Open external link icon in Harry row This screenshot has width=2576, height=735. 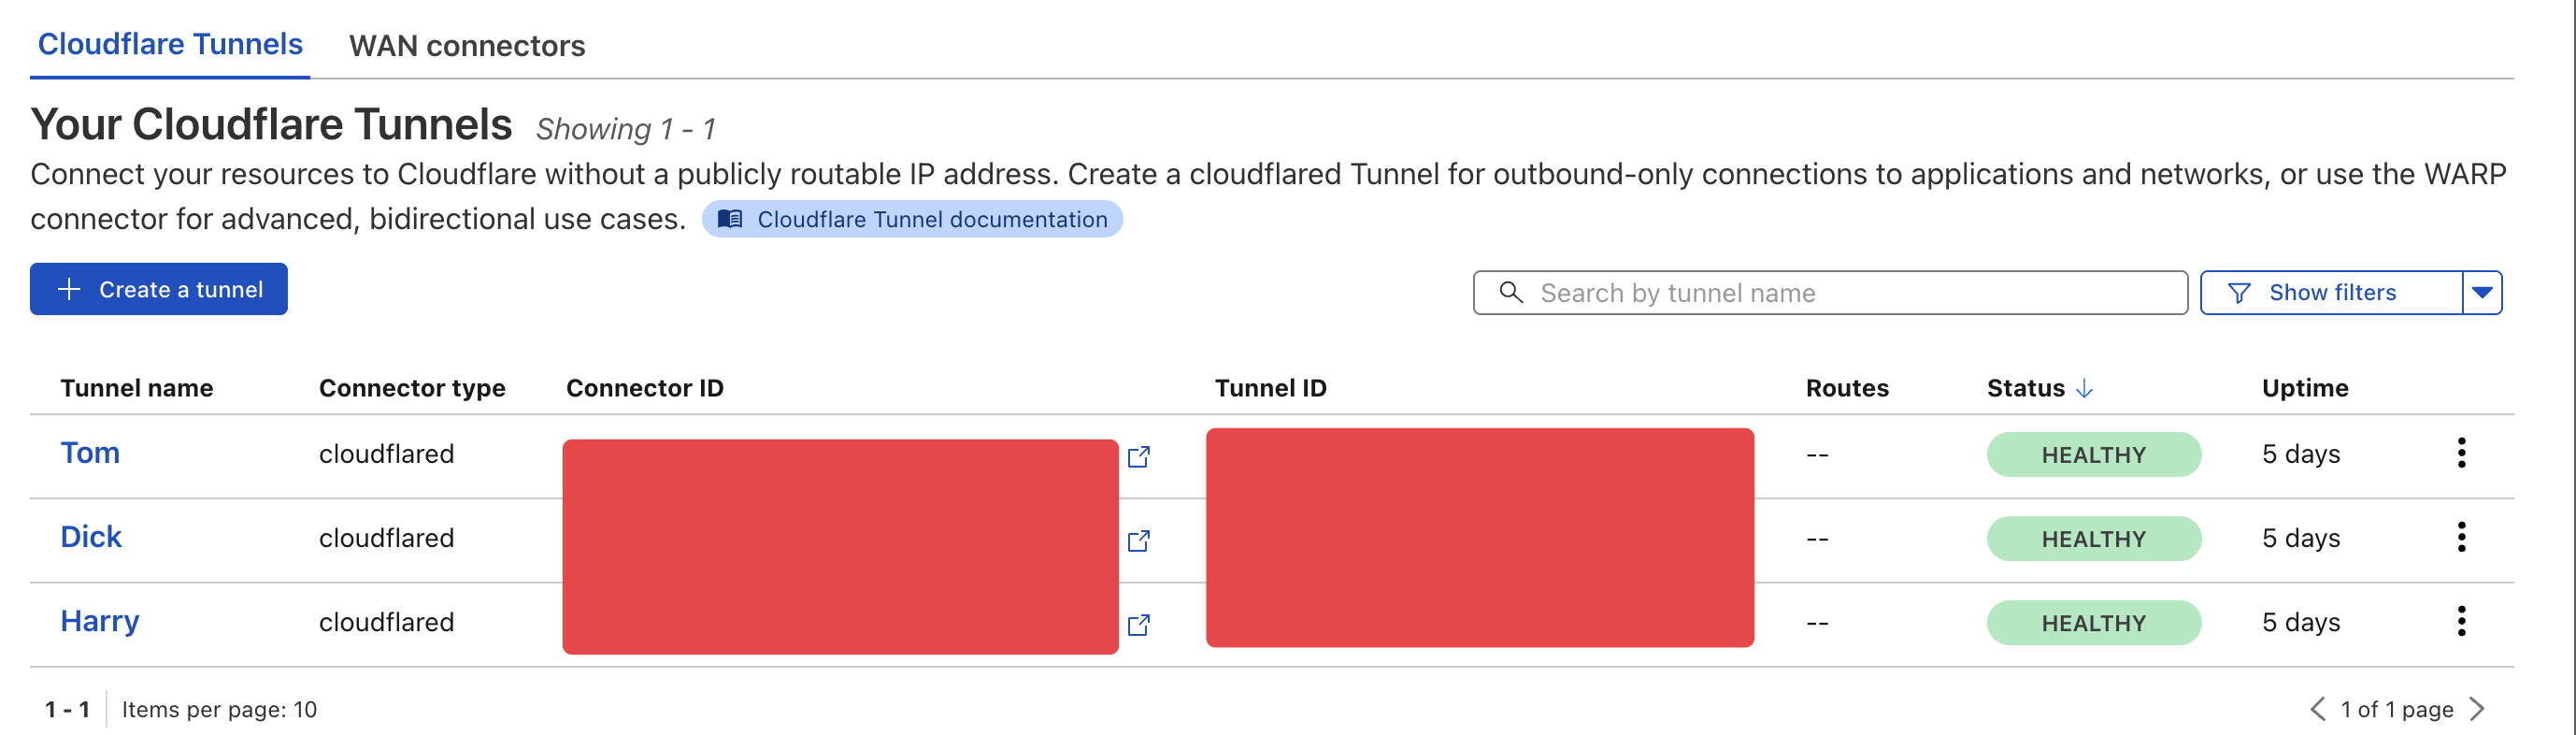(1138, 625)
